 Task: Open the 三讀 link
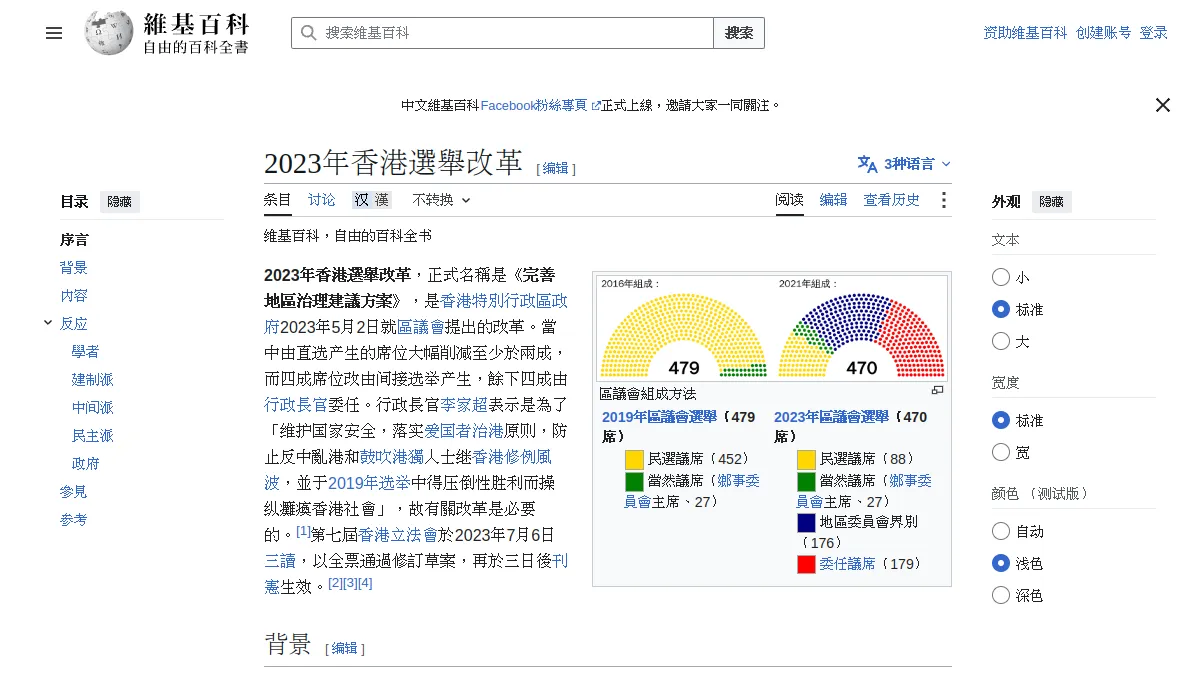point(280,561)
